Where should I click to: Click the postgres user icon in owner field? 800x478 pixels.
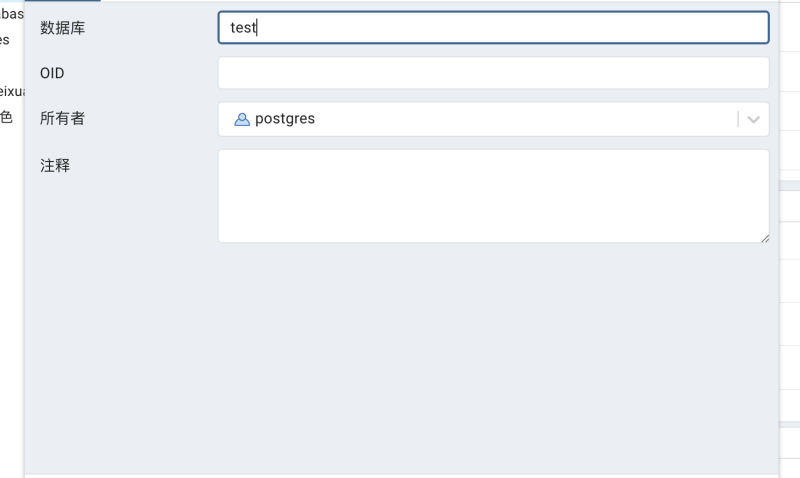[242, 119]
